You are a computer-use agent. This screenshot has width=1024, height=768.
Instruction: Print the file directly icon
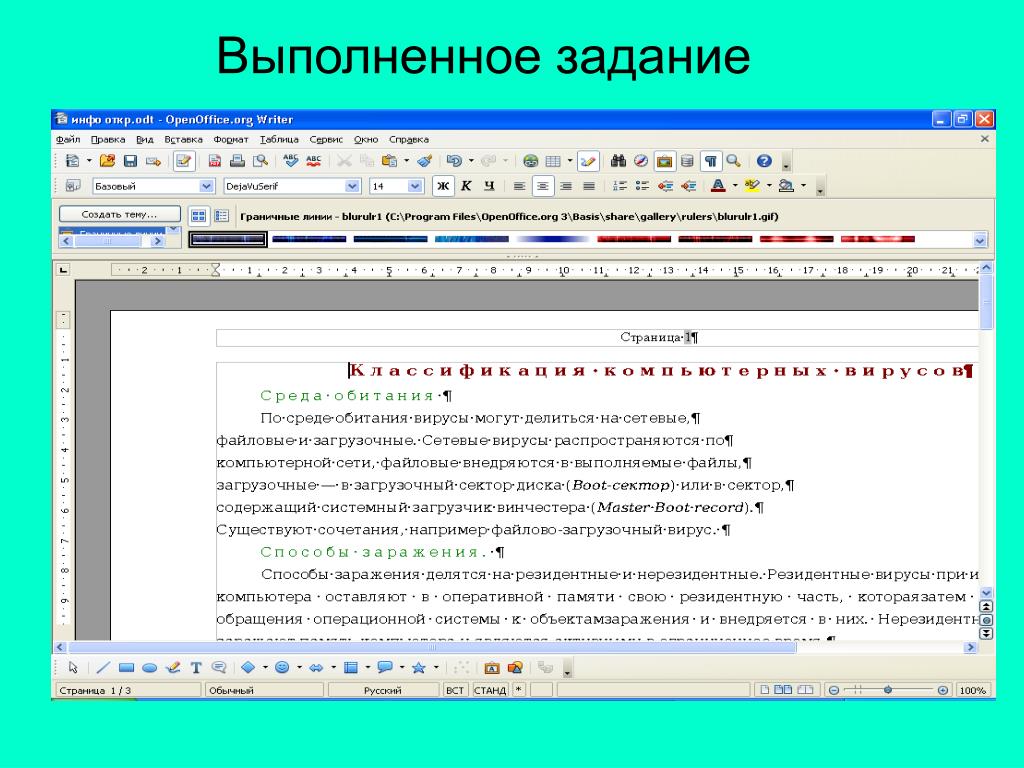tap(237, 161)
